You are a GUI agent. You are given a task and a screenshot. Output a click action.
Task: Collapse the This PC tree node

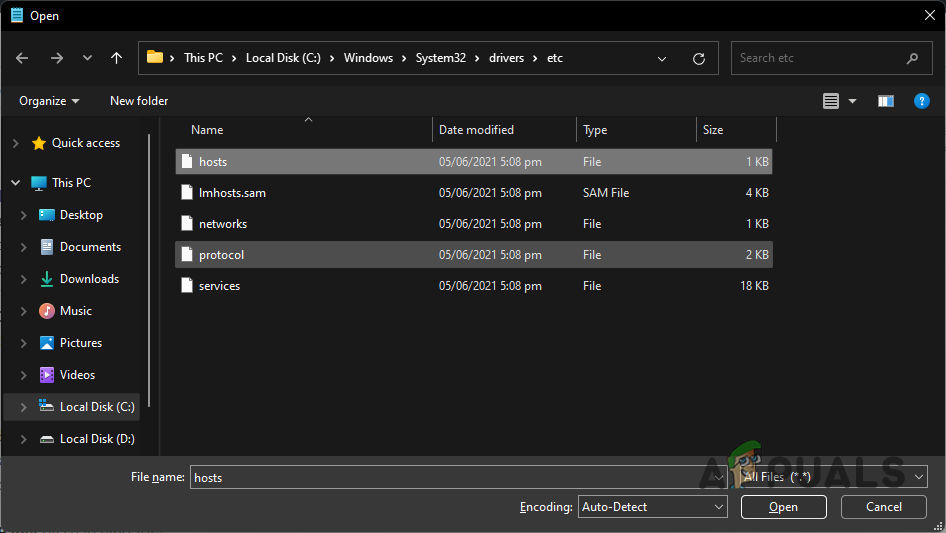click(15, 183)
